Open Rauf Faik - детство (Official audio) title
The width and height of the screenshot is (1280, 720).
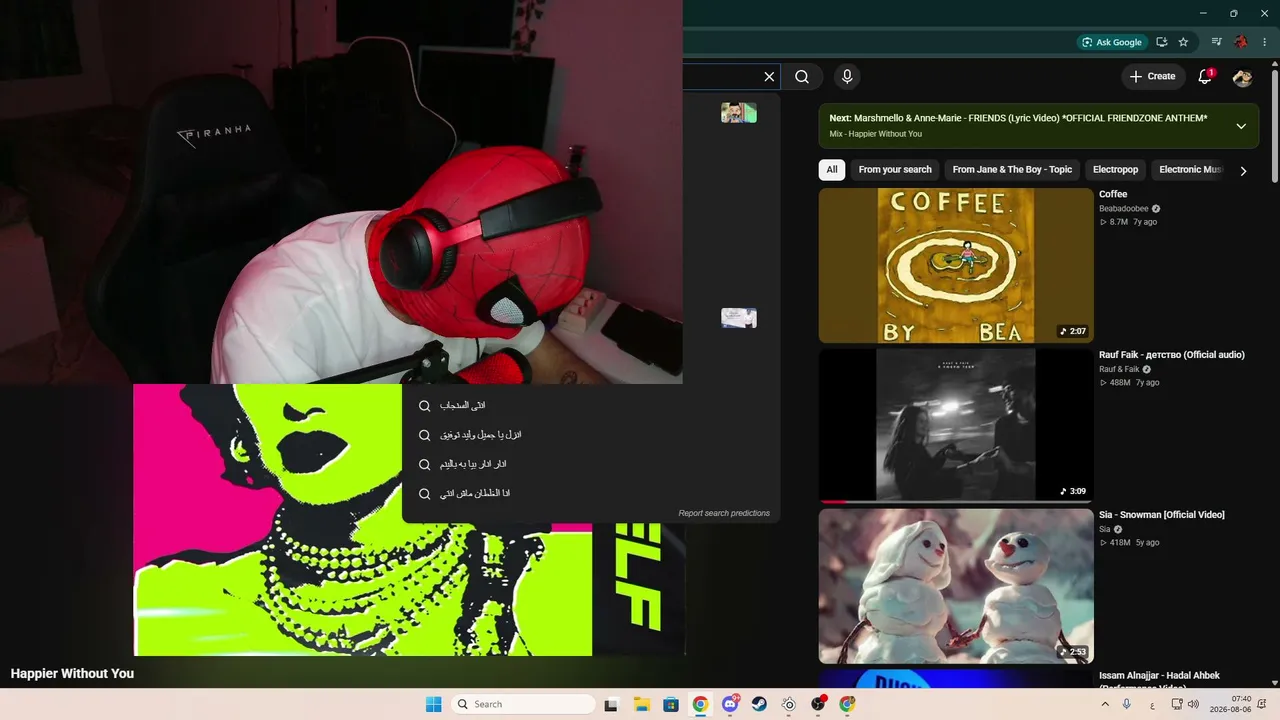pyautogui.click(x=1172, y=355)
